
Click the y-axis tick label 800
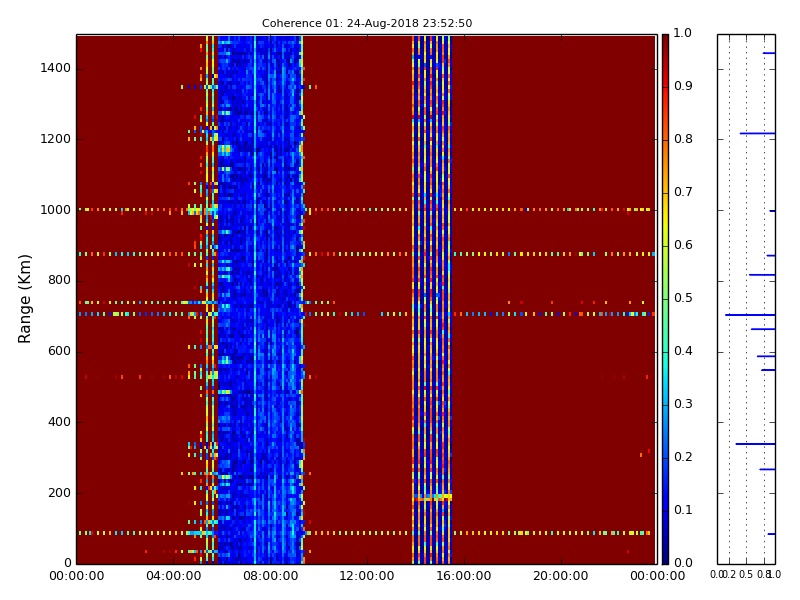59,281
